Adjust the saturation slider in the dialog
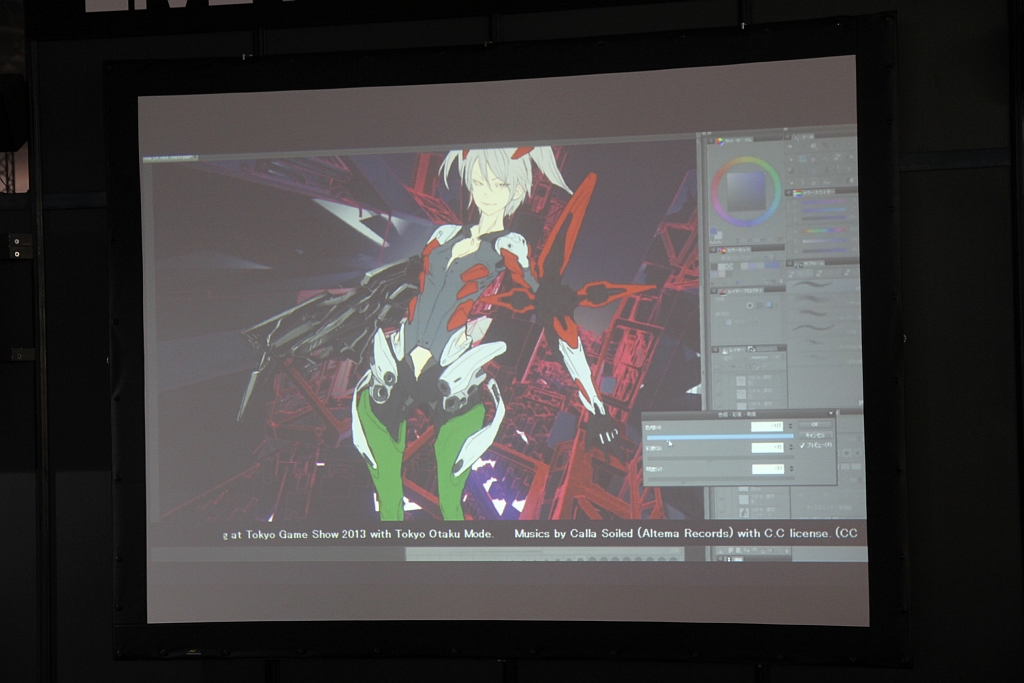 (x=721, y=458)
